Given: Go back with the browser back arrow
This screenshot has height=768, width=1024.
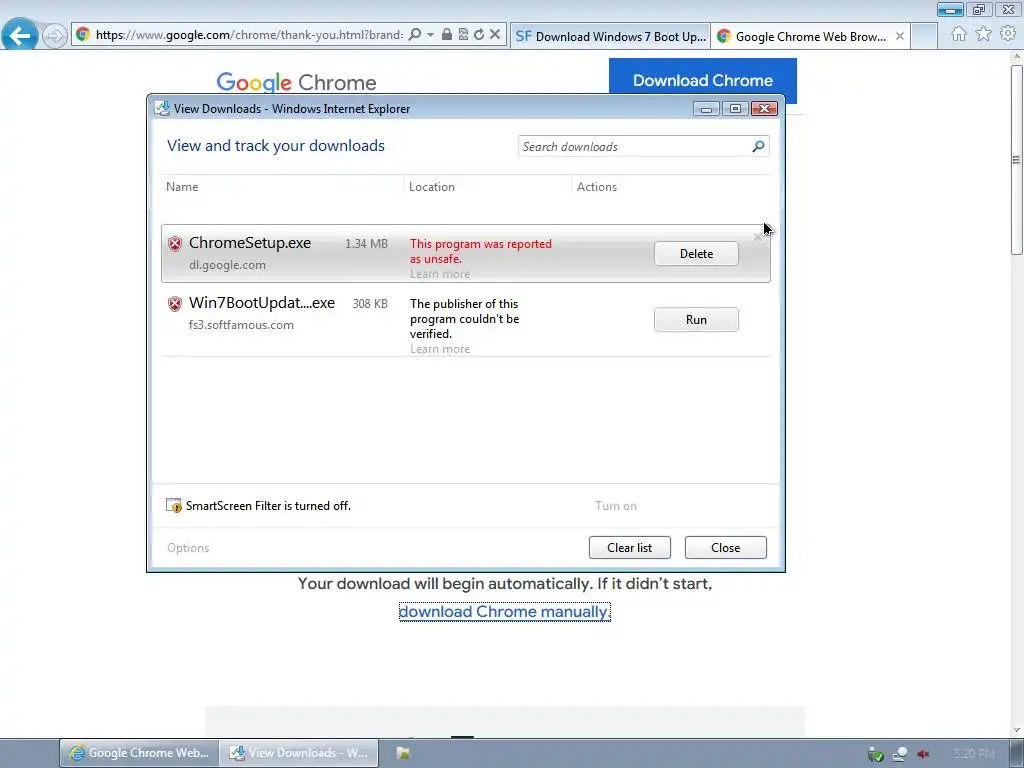Looking at the screenshot, I should pyautogui.click(x=20, y=35).
